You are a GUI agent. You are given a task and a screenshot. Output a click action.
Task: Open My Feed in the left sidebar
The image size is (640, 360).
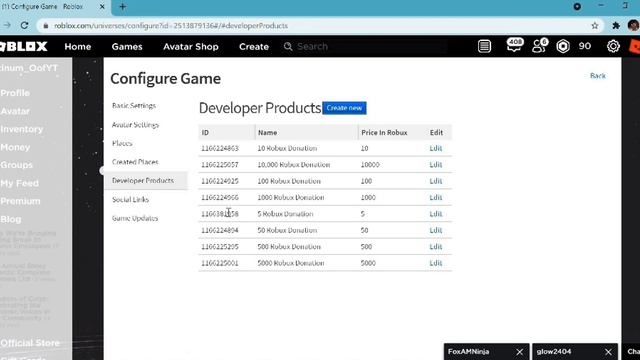pos(20,183)
